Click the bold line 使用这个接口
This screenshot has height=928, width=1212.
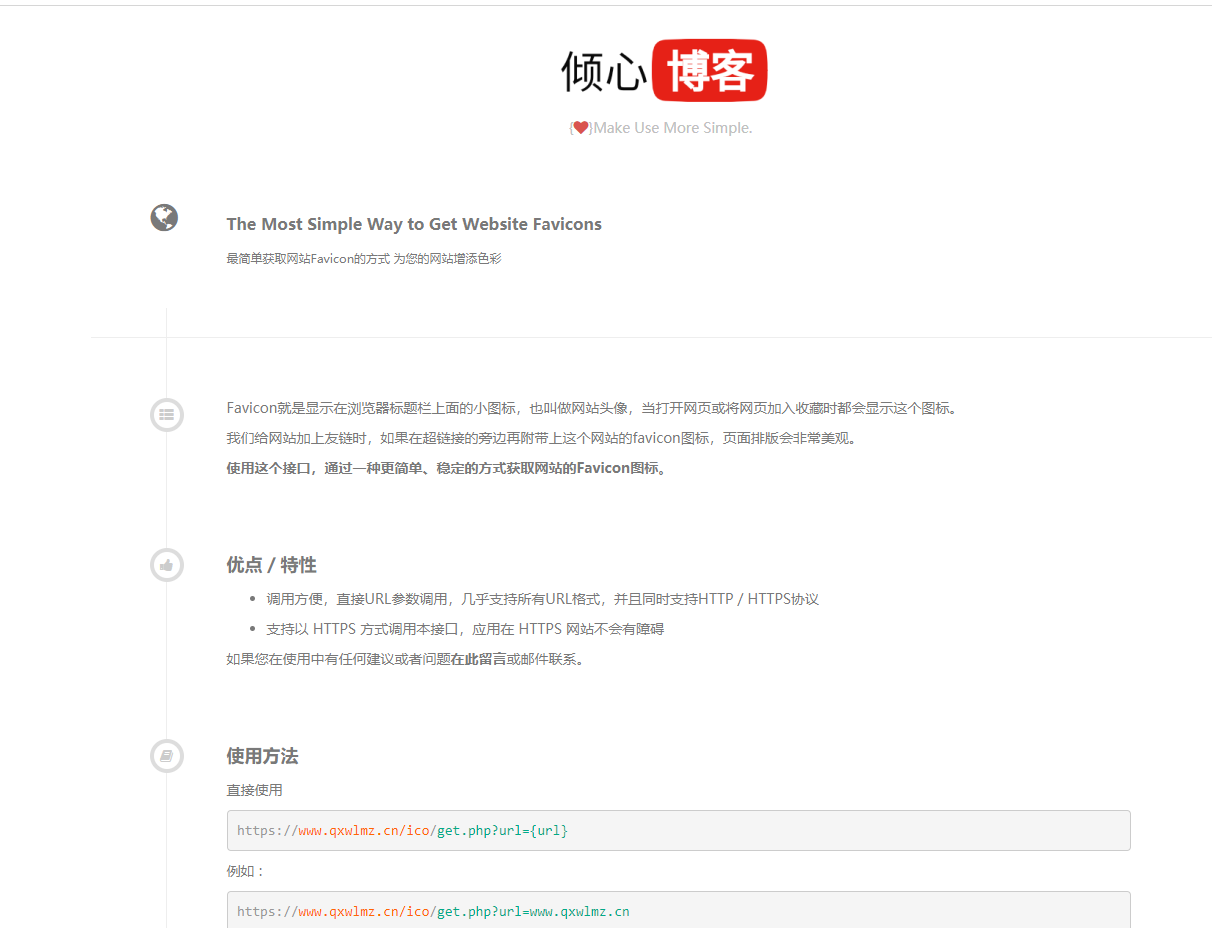pyautogui.click(x=446, y=468)
